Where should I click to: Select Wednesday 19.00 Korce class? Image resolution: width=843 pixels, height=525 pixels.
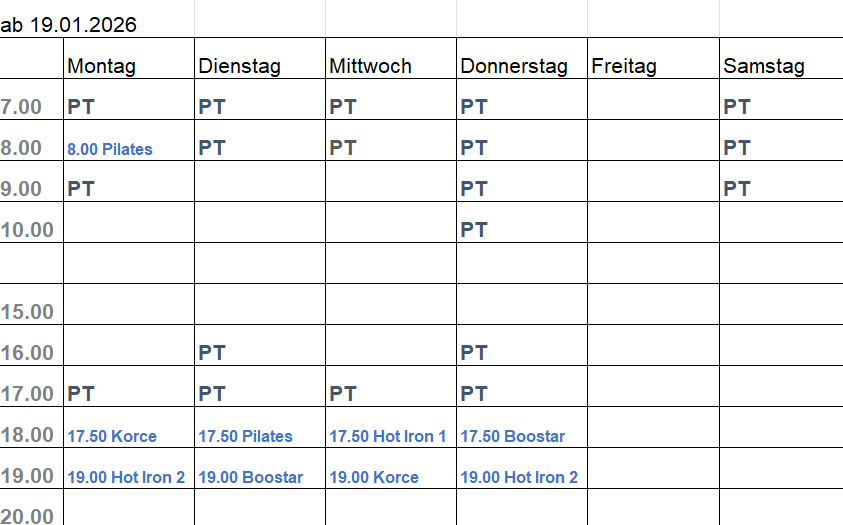tap(374, 477)
